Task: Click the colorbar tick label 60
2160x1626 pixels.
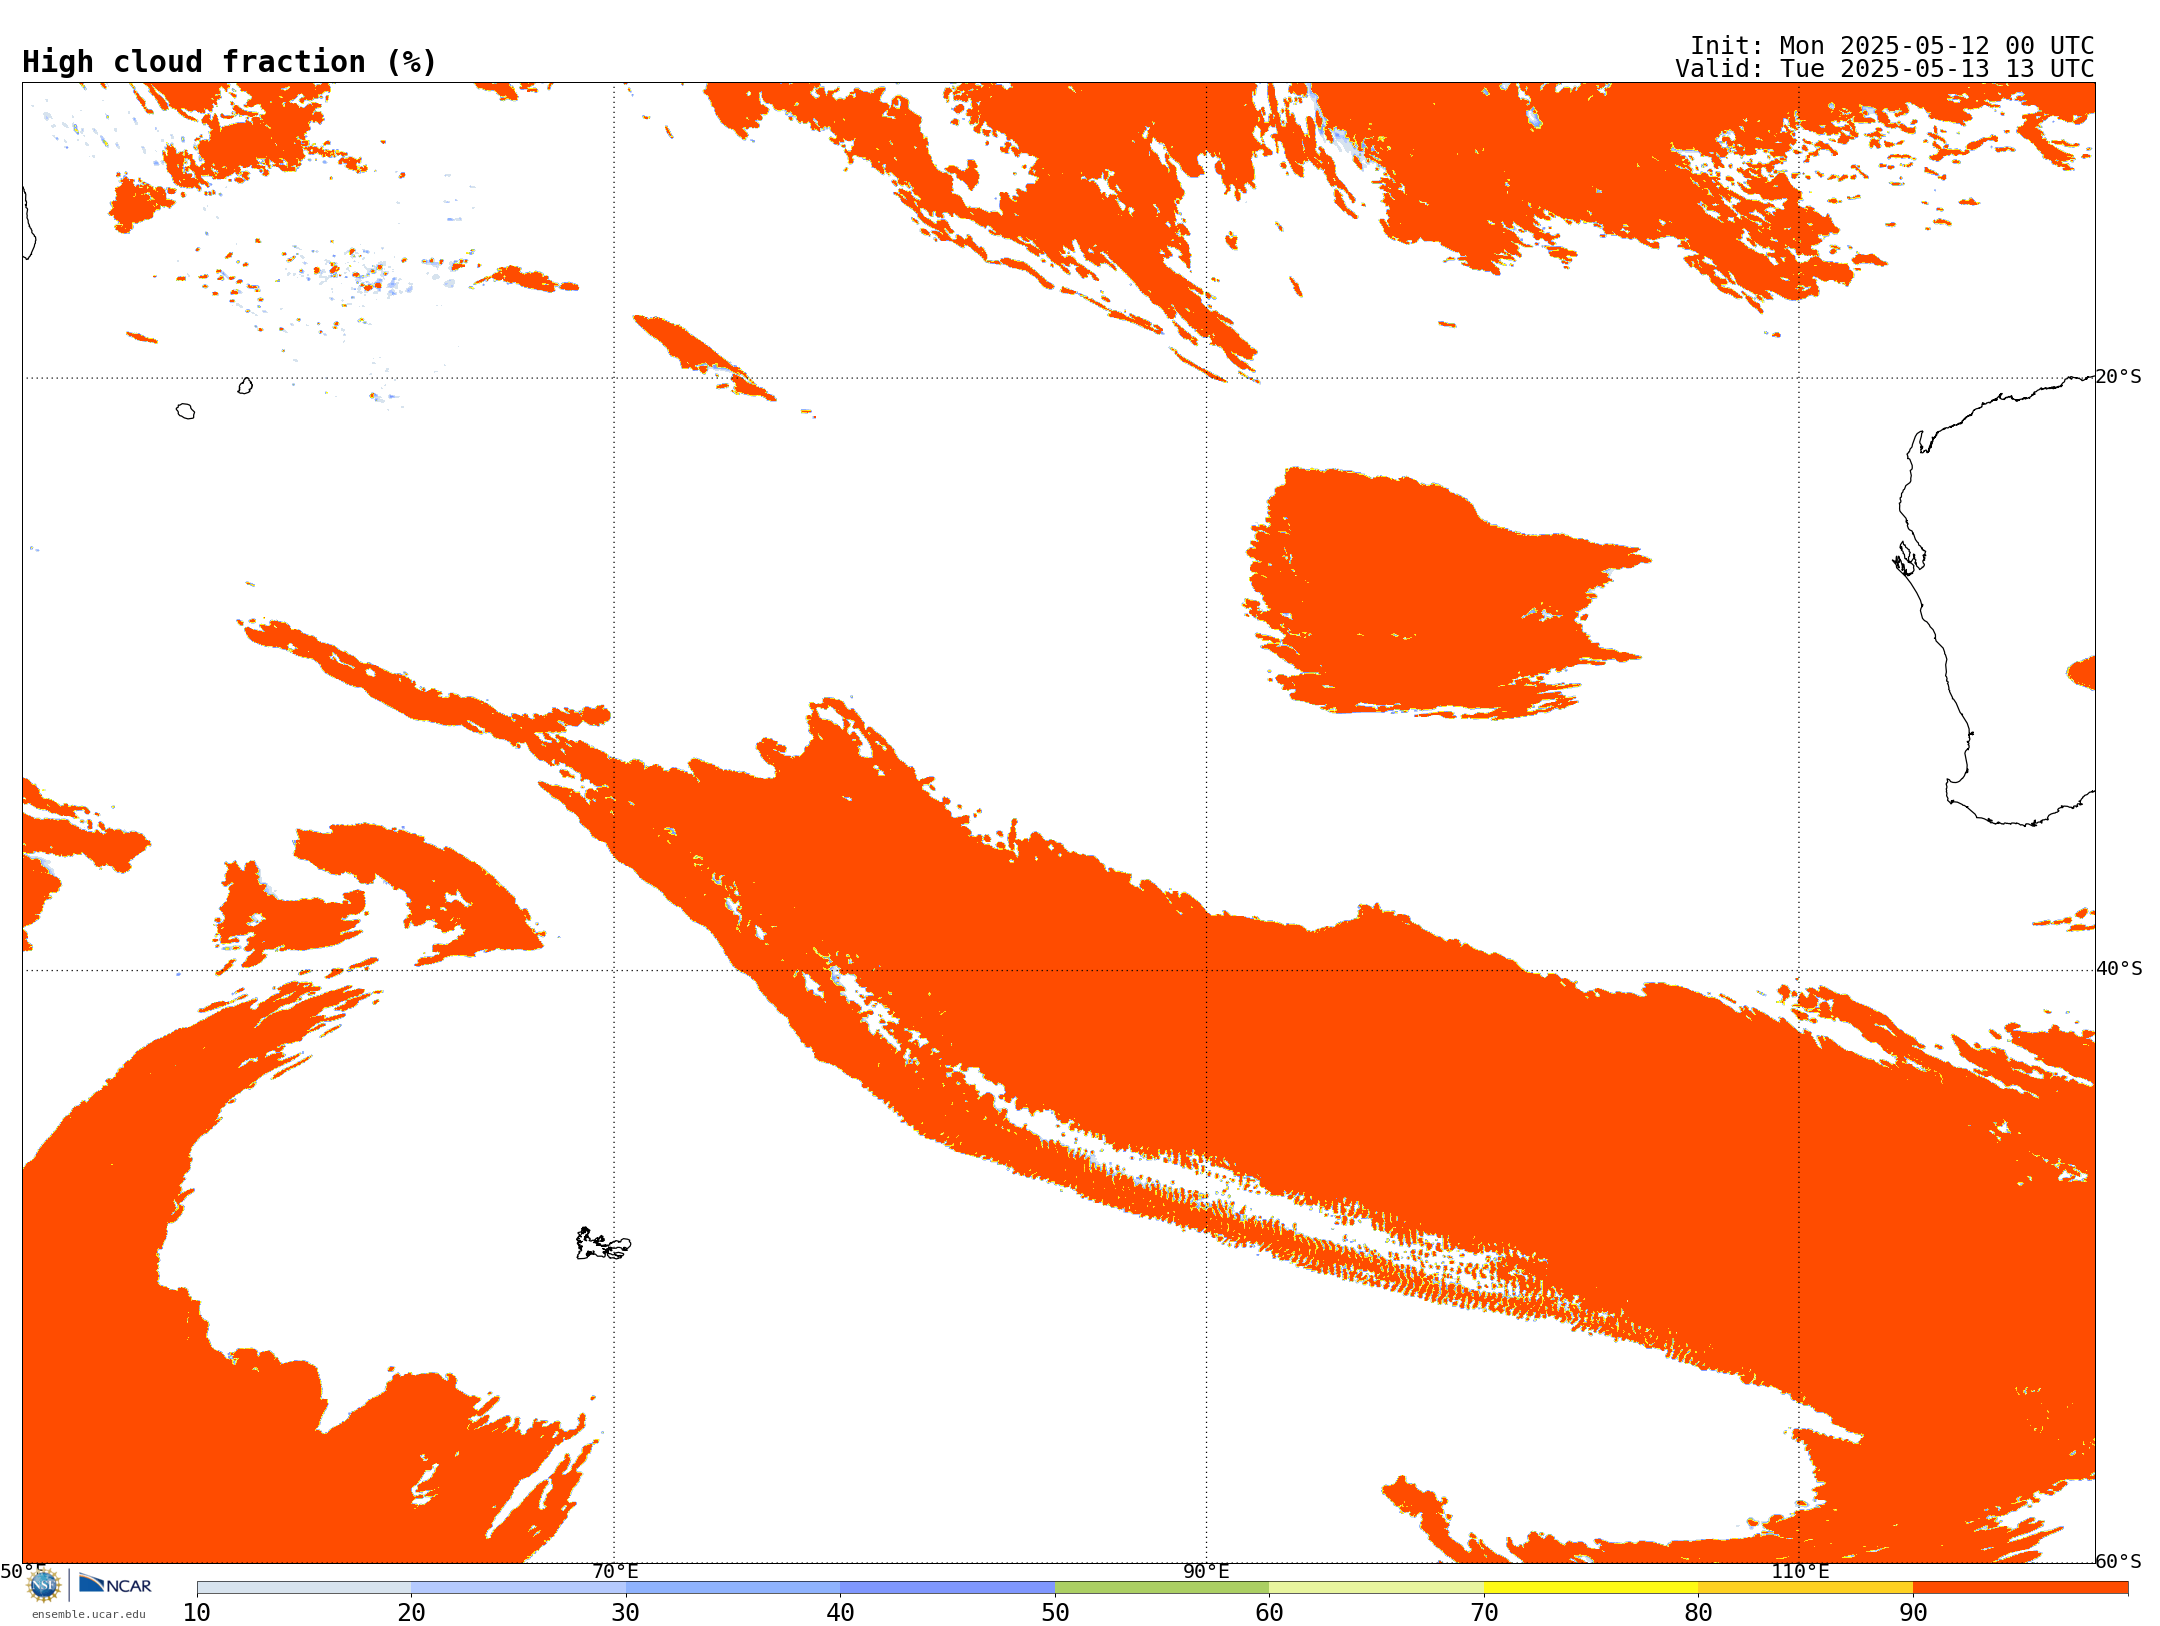Action: point(1269,1613)
